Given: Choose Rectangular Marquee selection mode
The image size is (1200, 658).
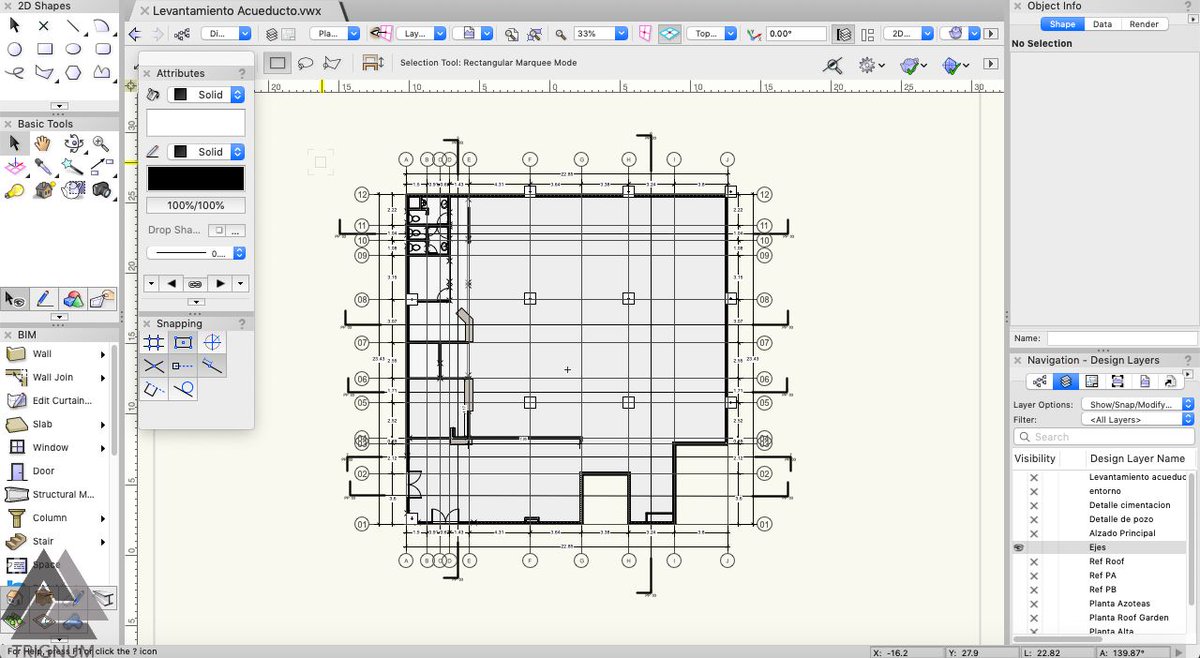Looking at the screenshot, I should pos(278,63).
